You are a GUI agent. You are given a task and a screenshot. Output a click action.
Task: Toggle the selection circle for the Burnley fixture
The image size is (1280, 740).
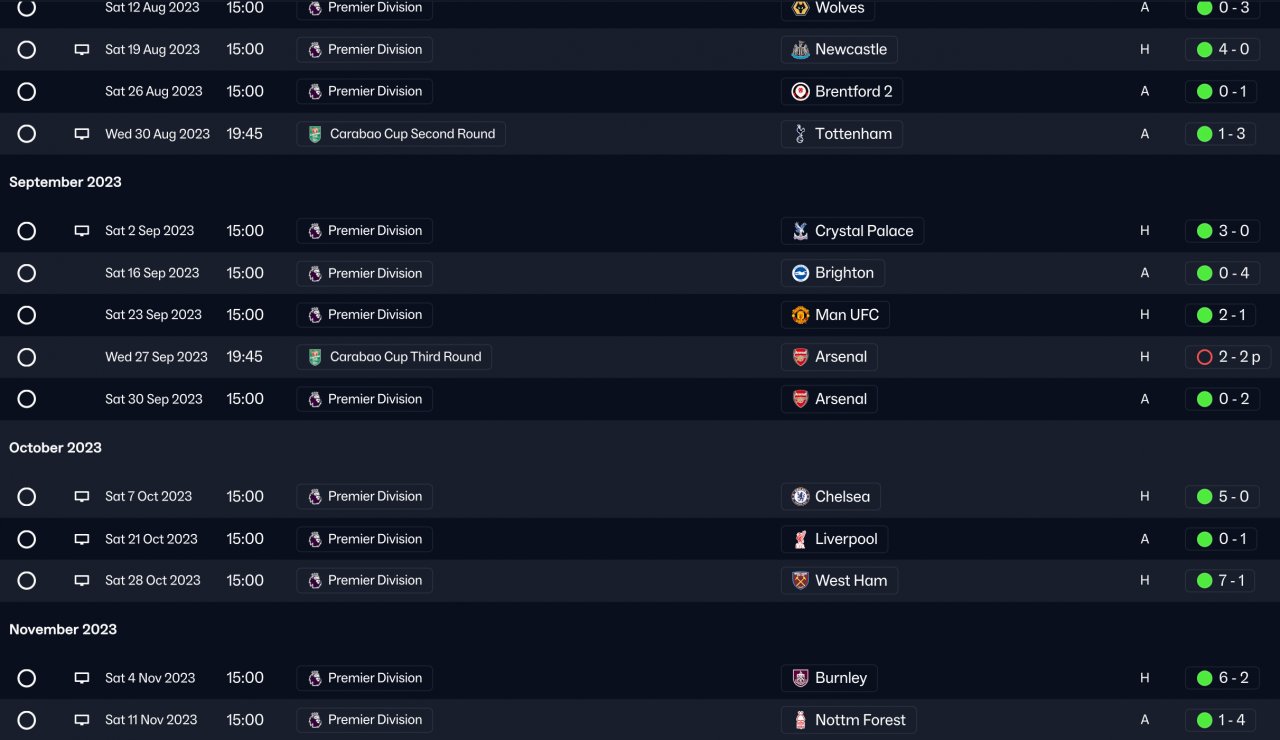(x=27, y=678)
